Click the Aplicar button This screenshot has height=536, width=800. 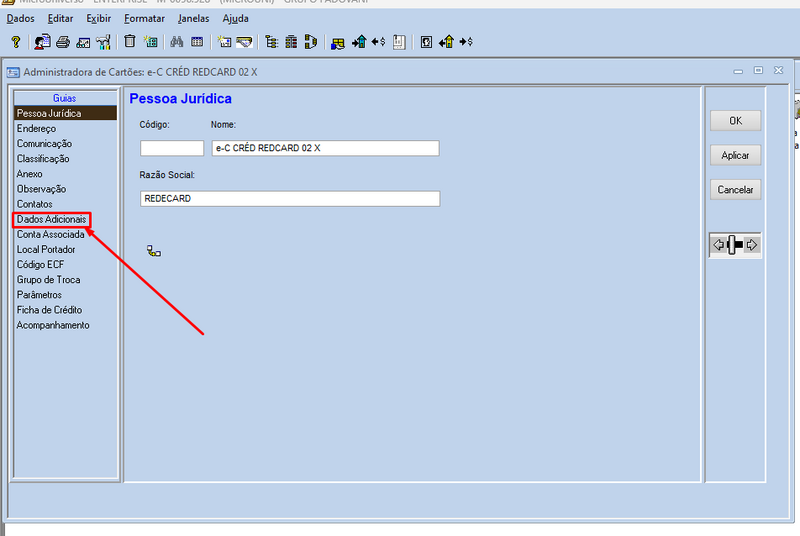(735, 155)
